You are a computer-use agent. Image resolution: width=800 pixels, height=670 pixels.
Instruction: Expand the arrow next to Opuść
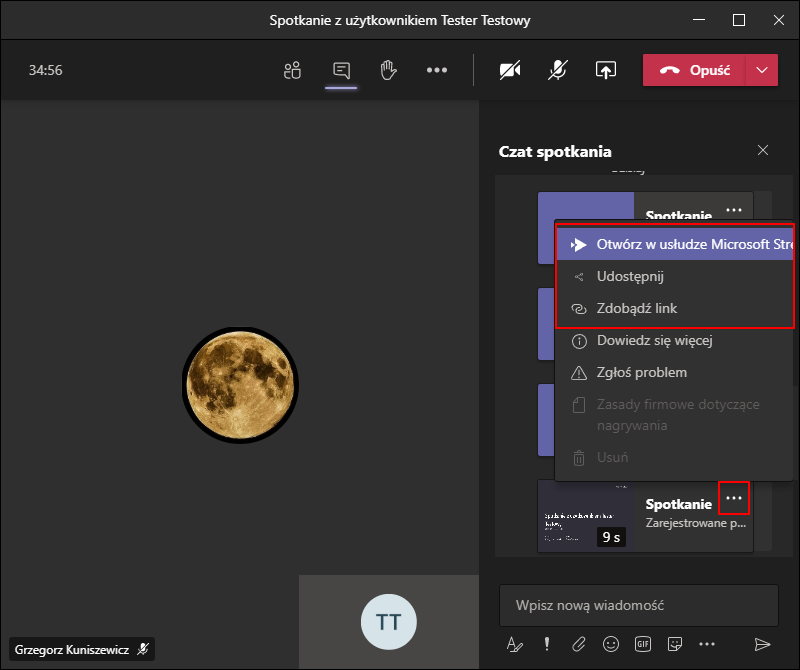click(x=762, y=70)
